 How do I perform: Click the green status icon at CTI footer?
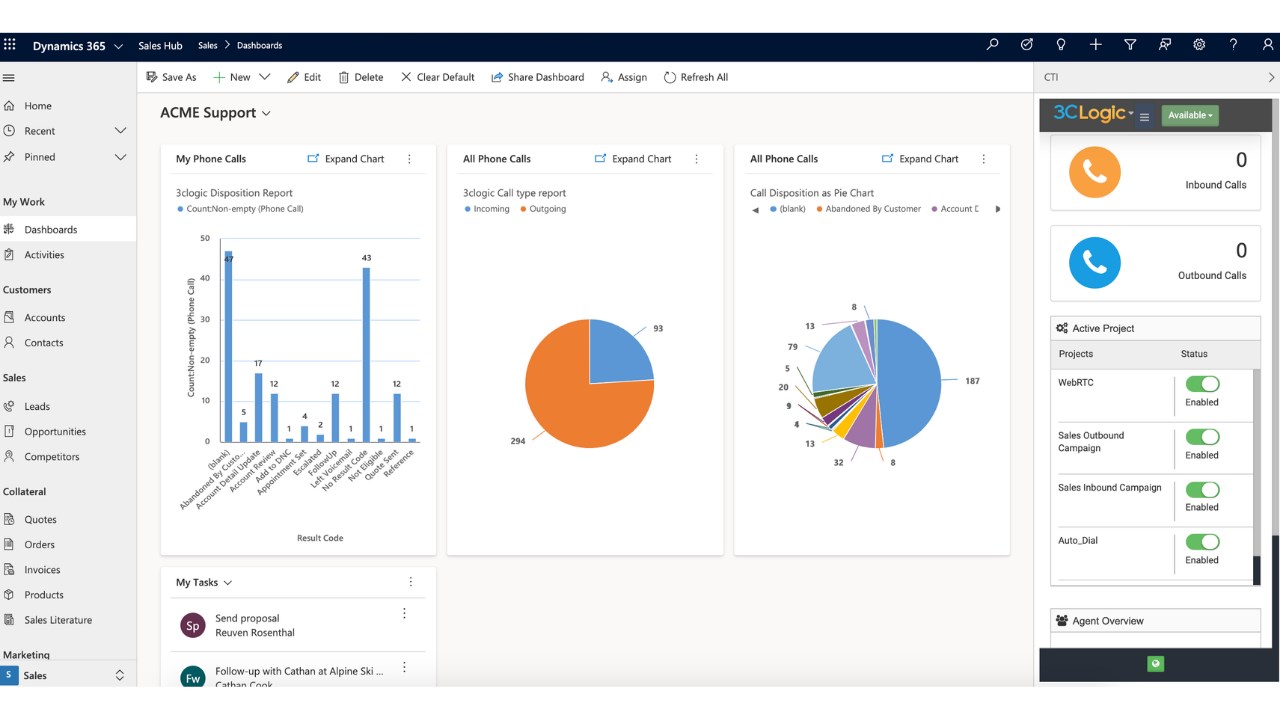tap(1156, 664)
